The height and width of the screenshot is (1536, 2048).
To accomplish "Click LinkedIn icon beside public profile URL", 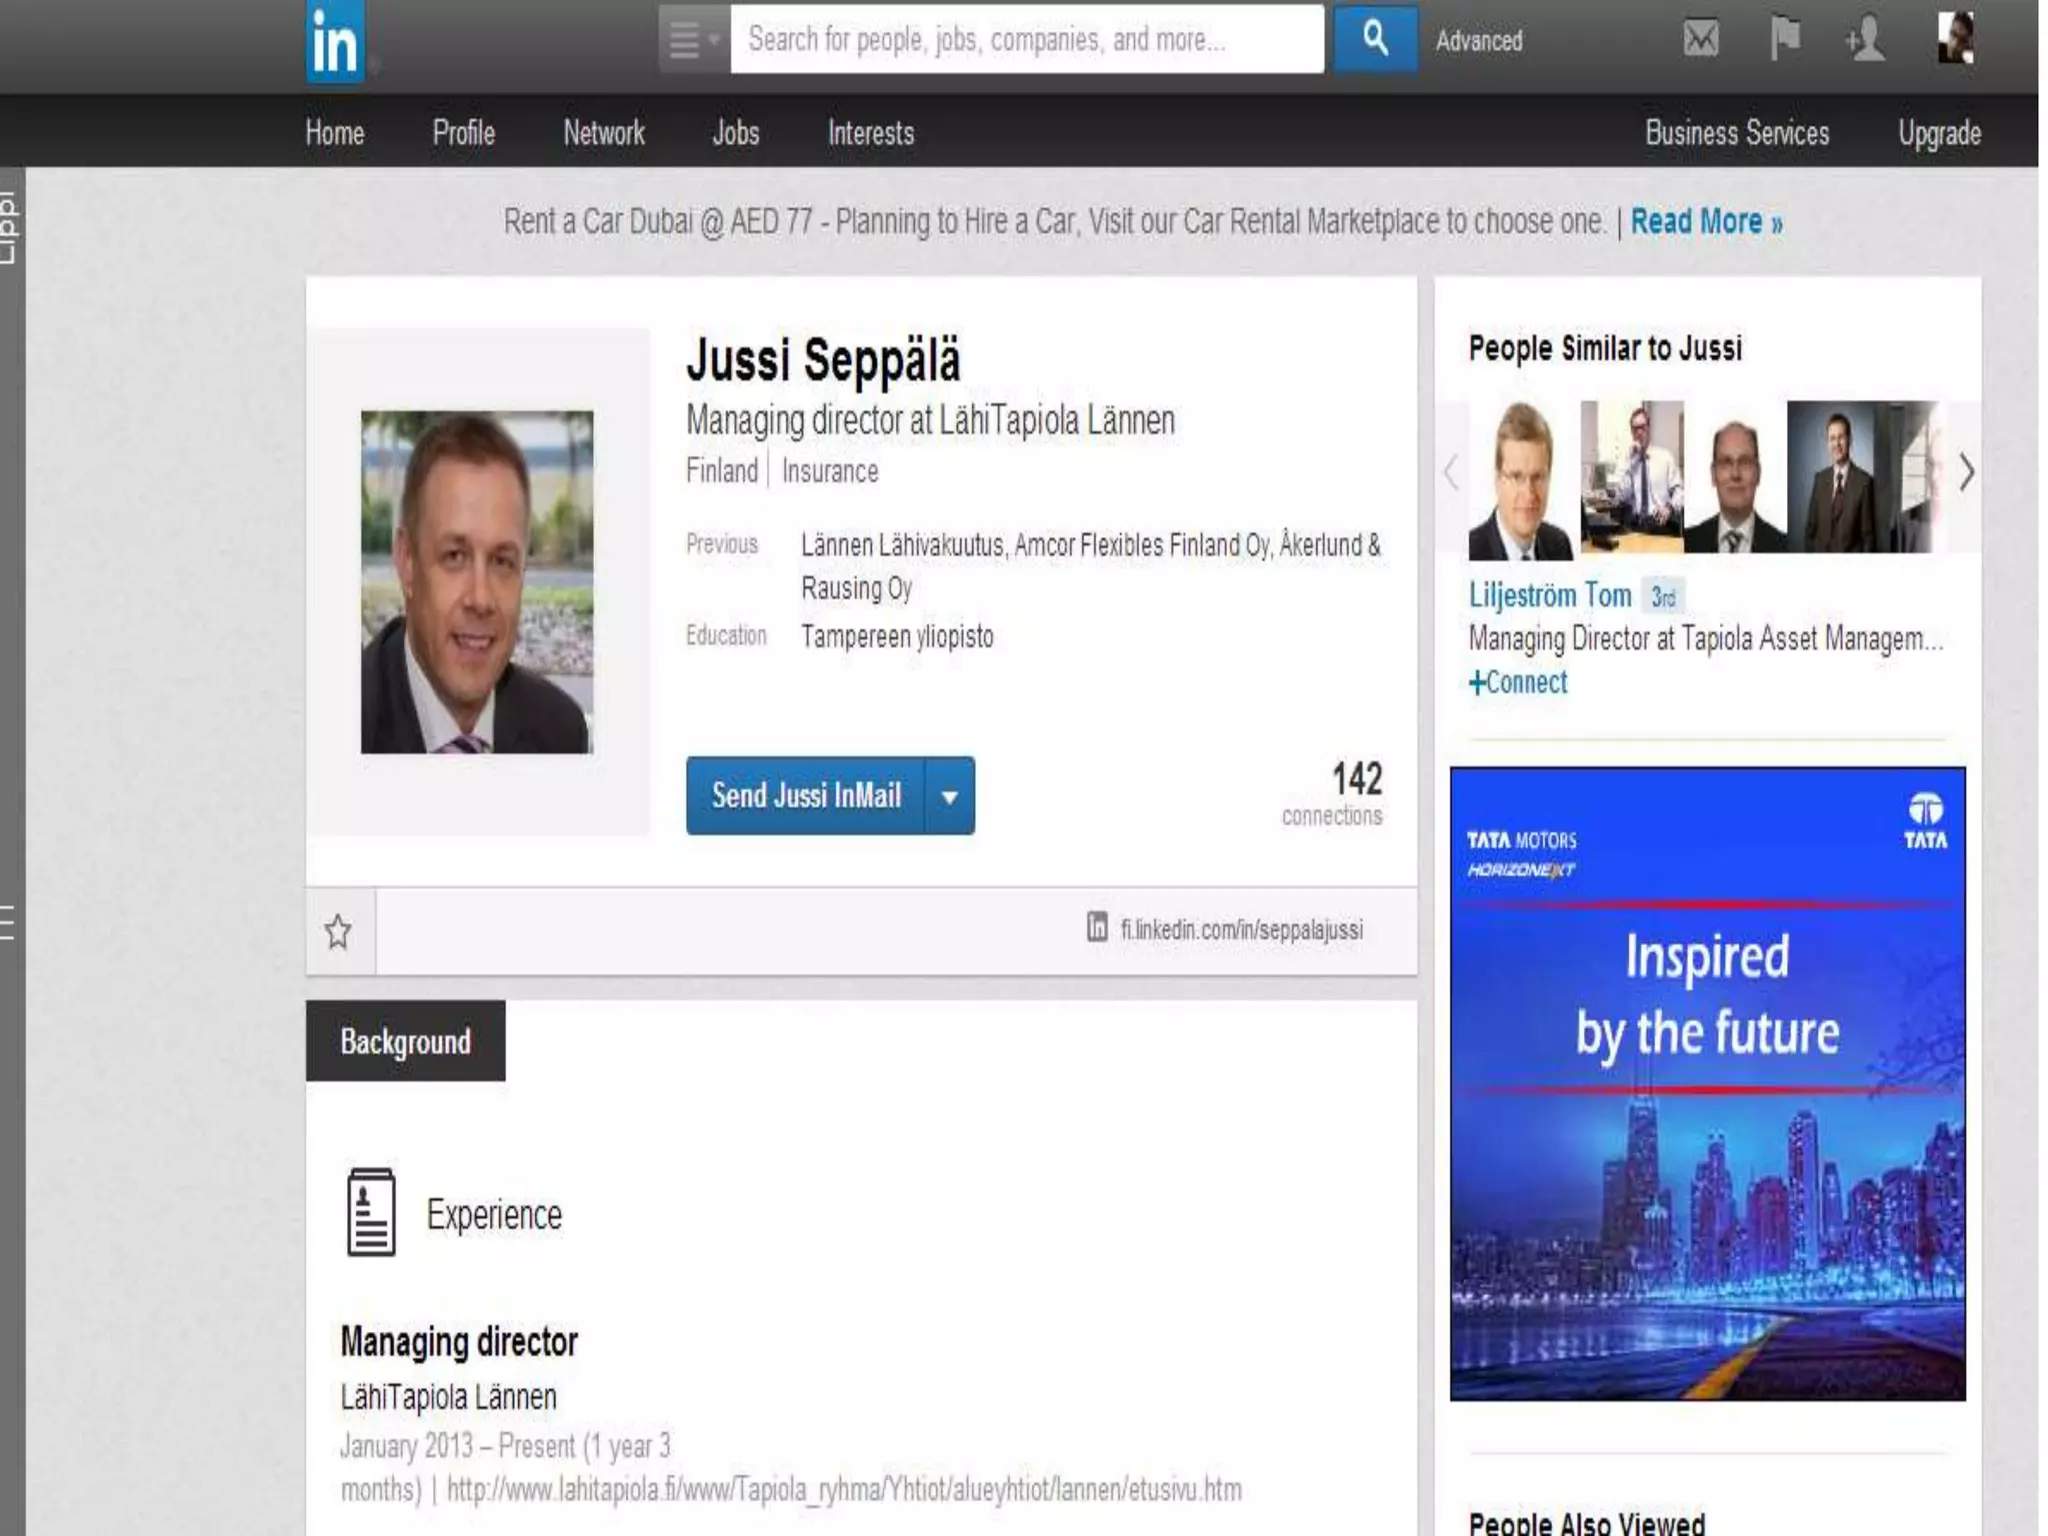I will (1097, 927).
